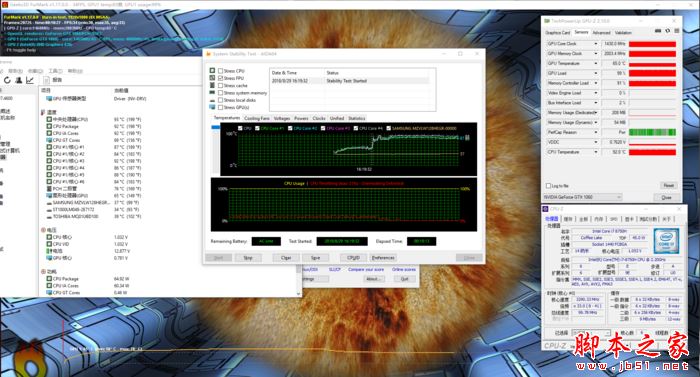Open PerfCap Reason dropdown

595,132
